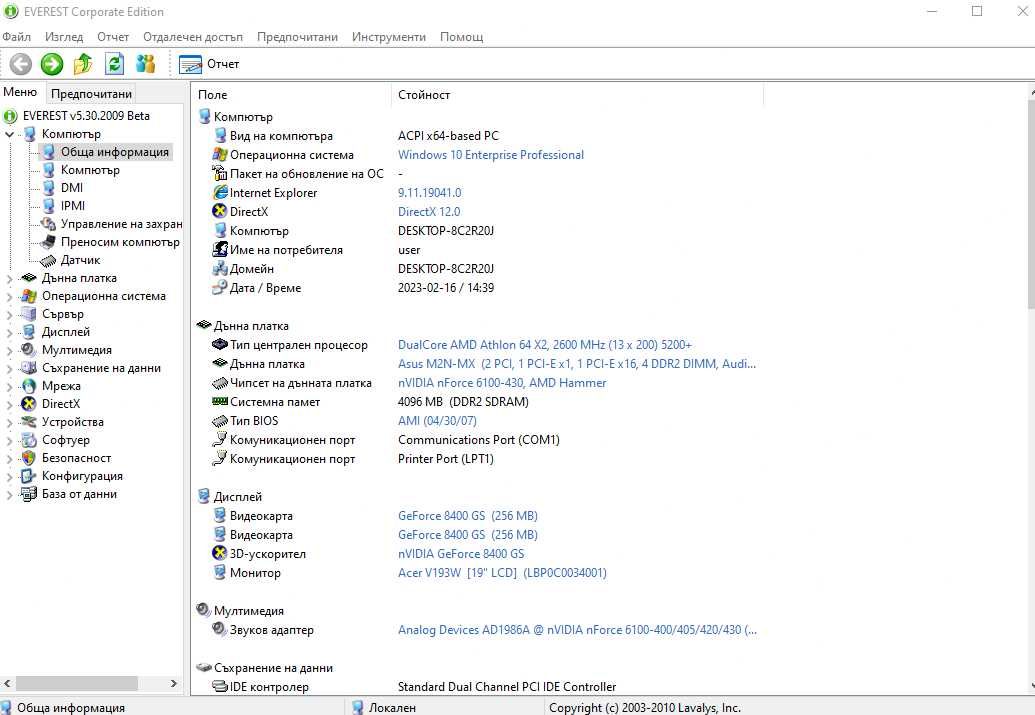Click the Звуков адаптер speaker icon
Viewport: 1035px width, 715px height.
coord(220,629)
